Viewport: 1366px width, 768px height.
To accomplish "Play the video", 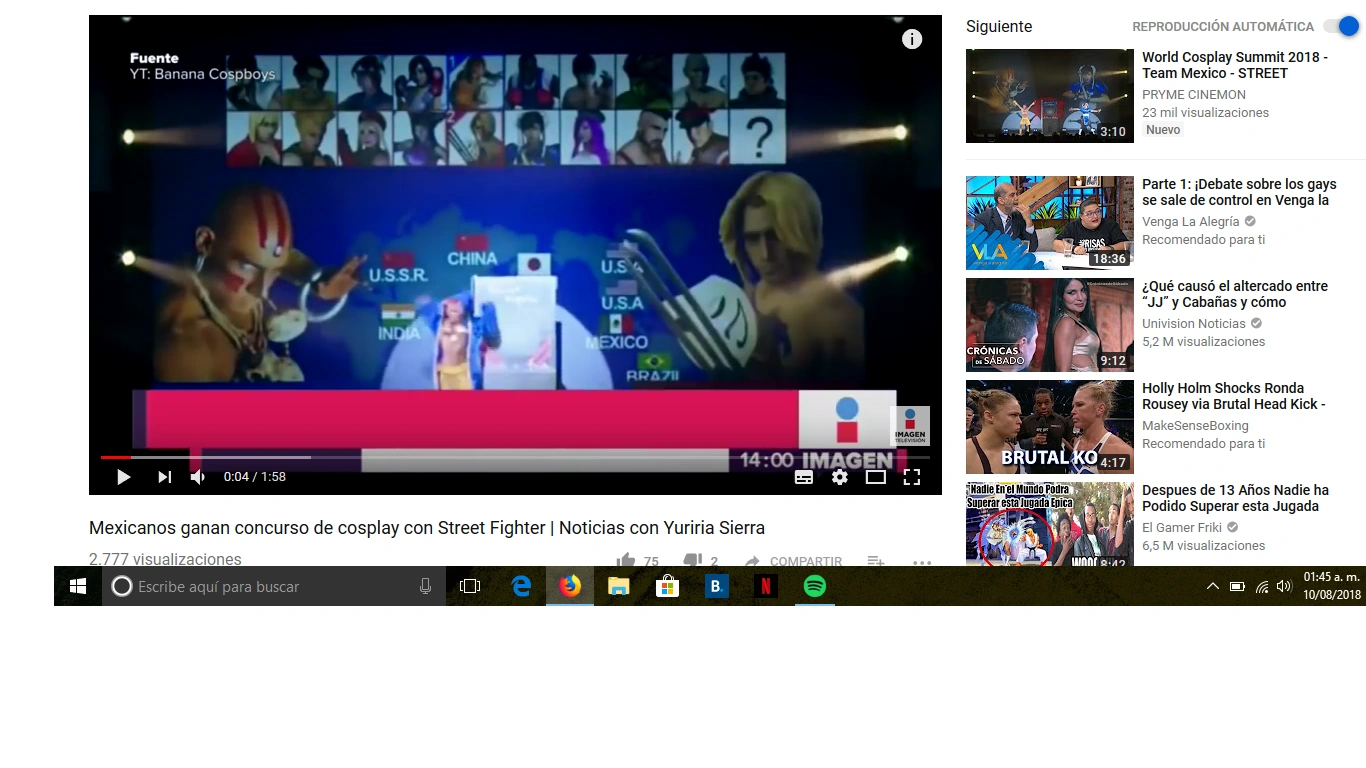I will point(124,477).
